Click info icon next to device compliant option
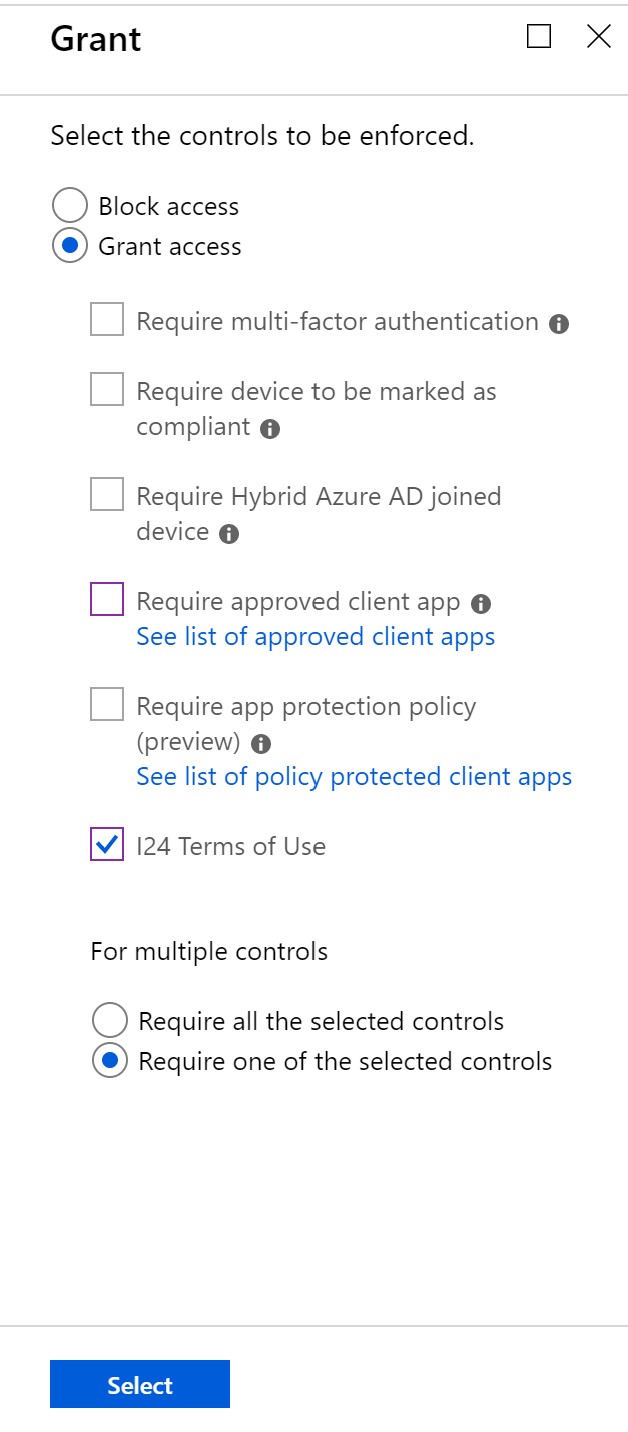 point(270,429)
